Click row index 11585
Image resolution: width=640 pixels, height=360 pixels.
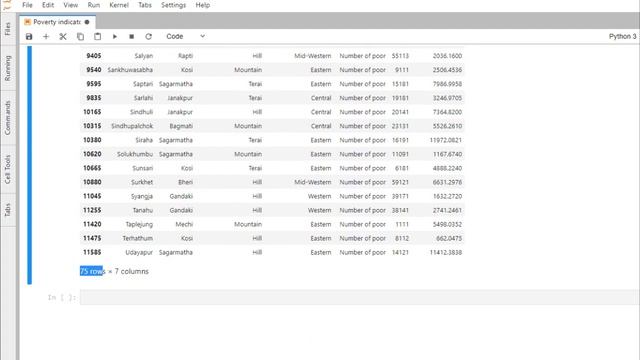[92, 253]
